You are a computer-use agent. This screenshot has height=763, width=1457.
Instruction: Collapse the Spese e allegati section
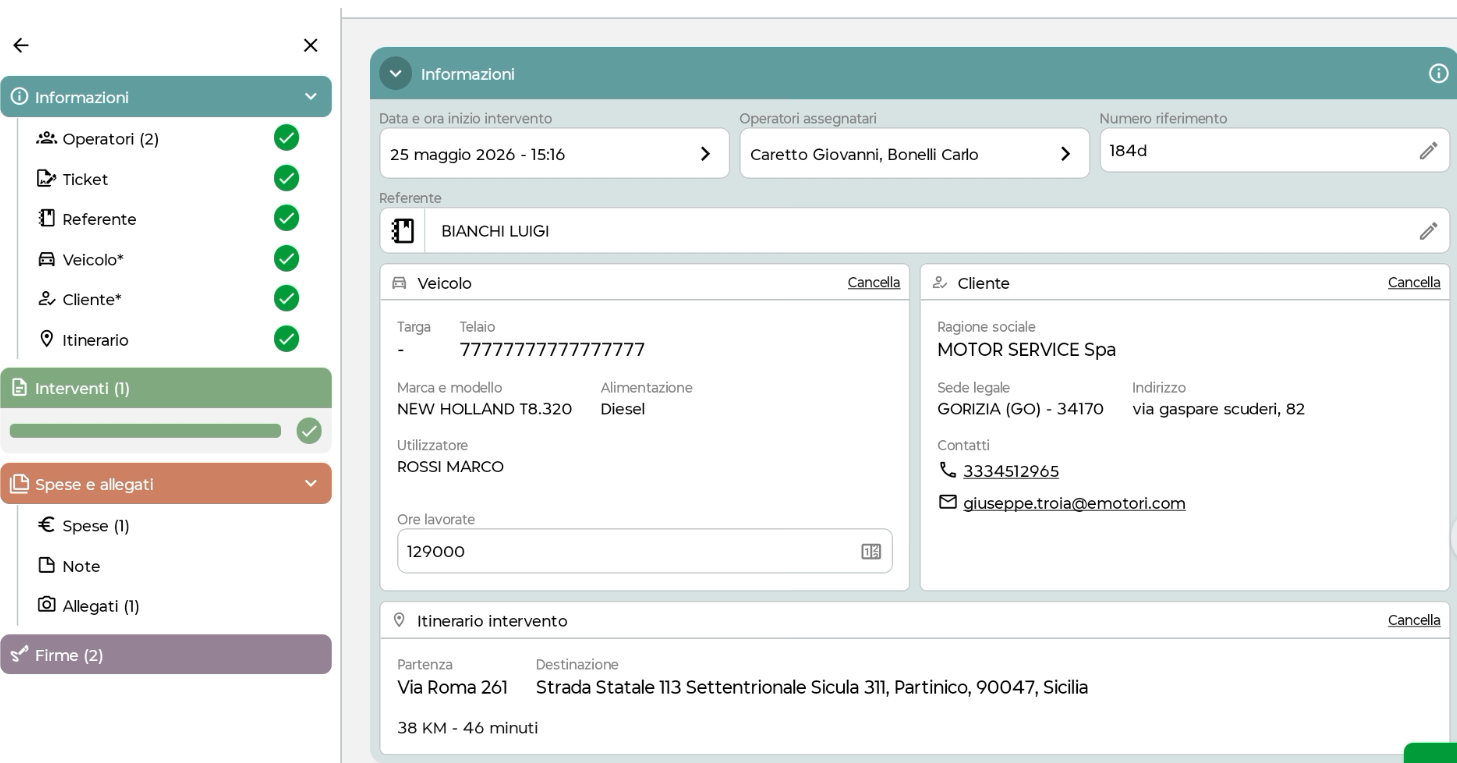[x=310, y=483]
